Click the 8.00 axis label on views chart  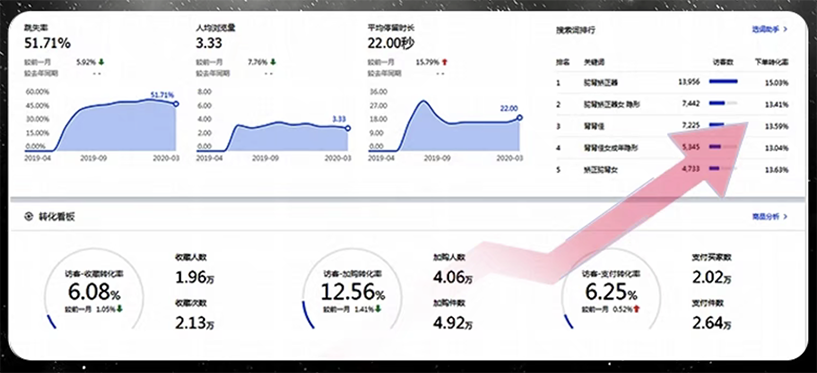click(x=205, y=92)
